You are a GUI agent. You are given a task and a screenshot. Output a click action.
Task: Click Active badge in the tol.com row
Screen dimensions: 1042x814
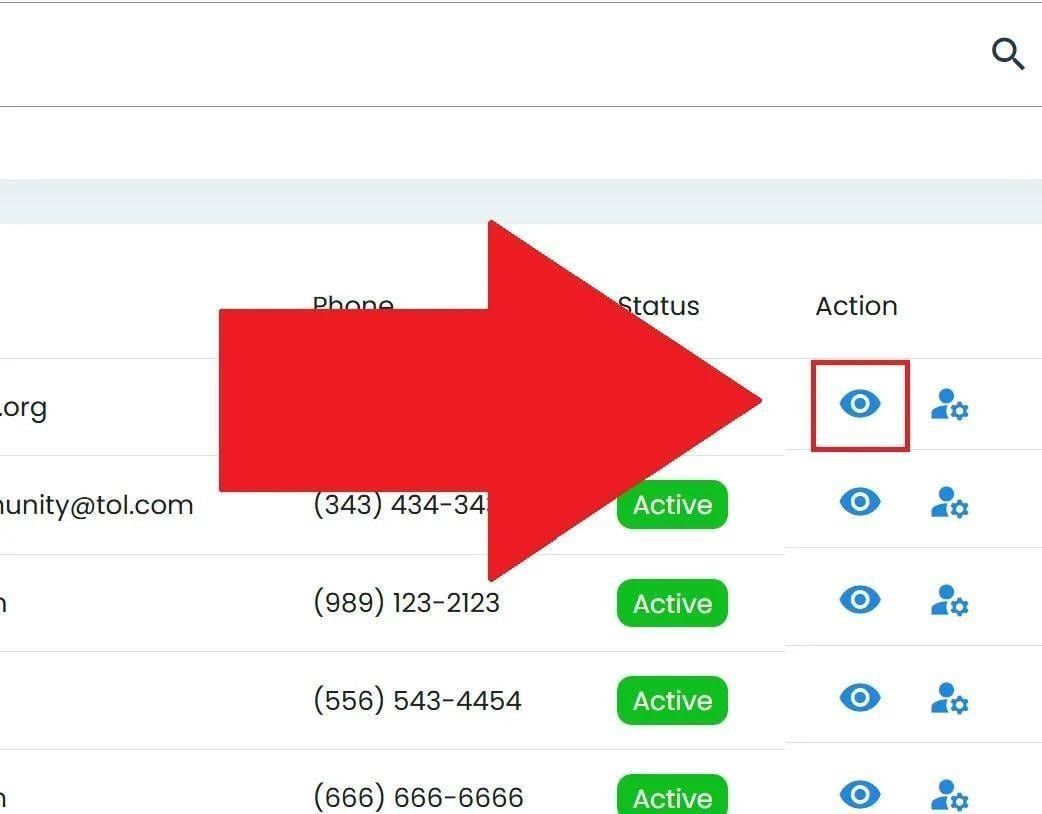point(672,505)
